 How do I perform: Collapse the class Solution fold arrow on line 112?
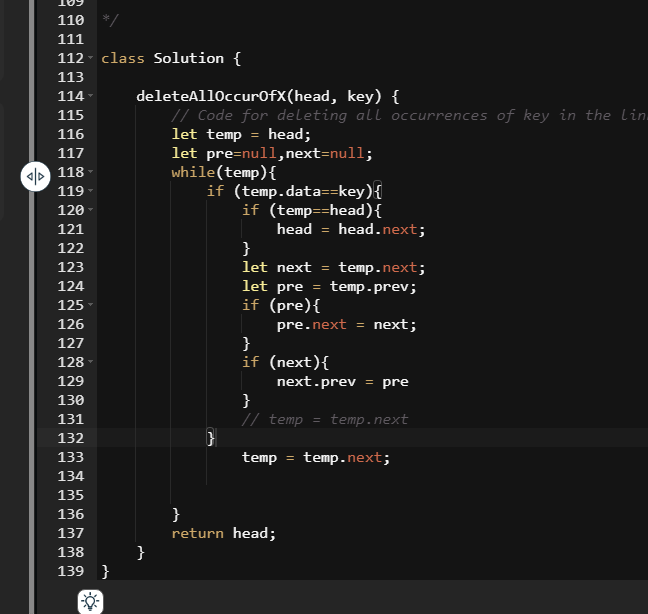coord(91,58)
